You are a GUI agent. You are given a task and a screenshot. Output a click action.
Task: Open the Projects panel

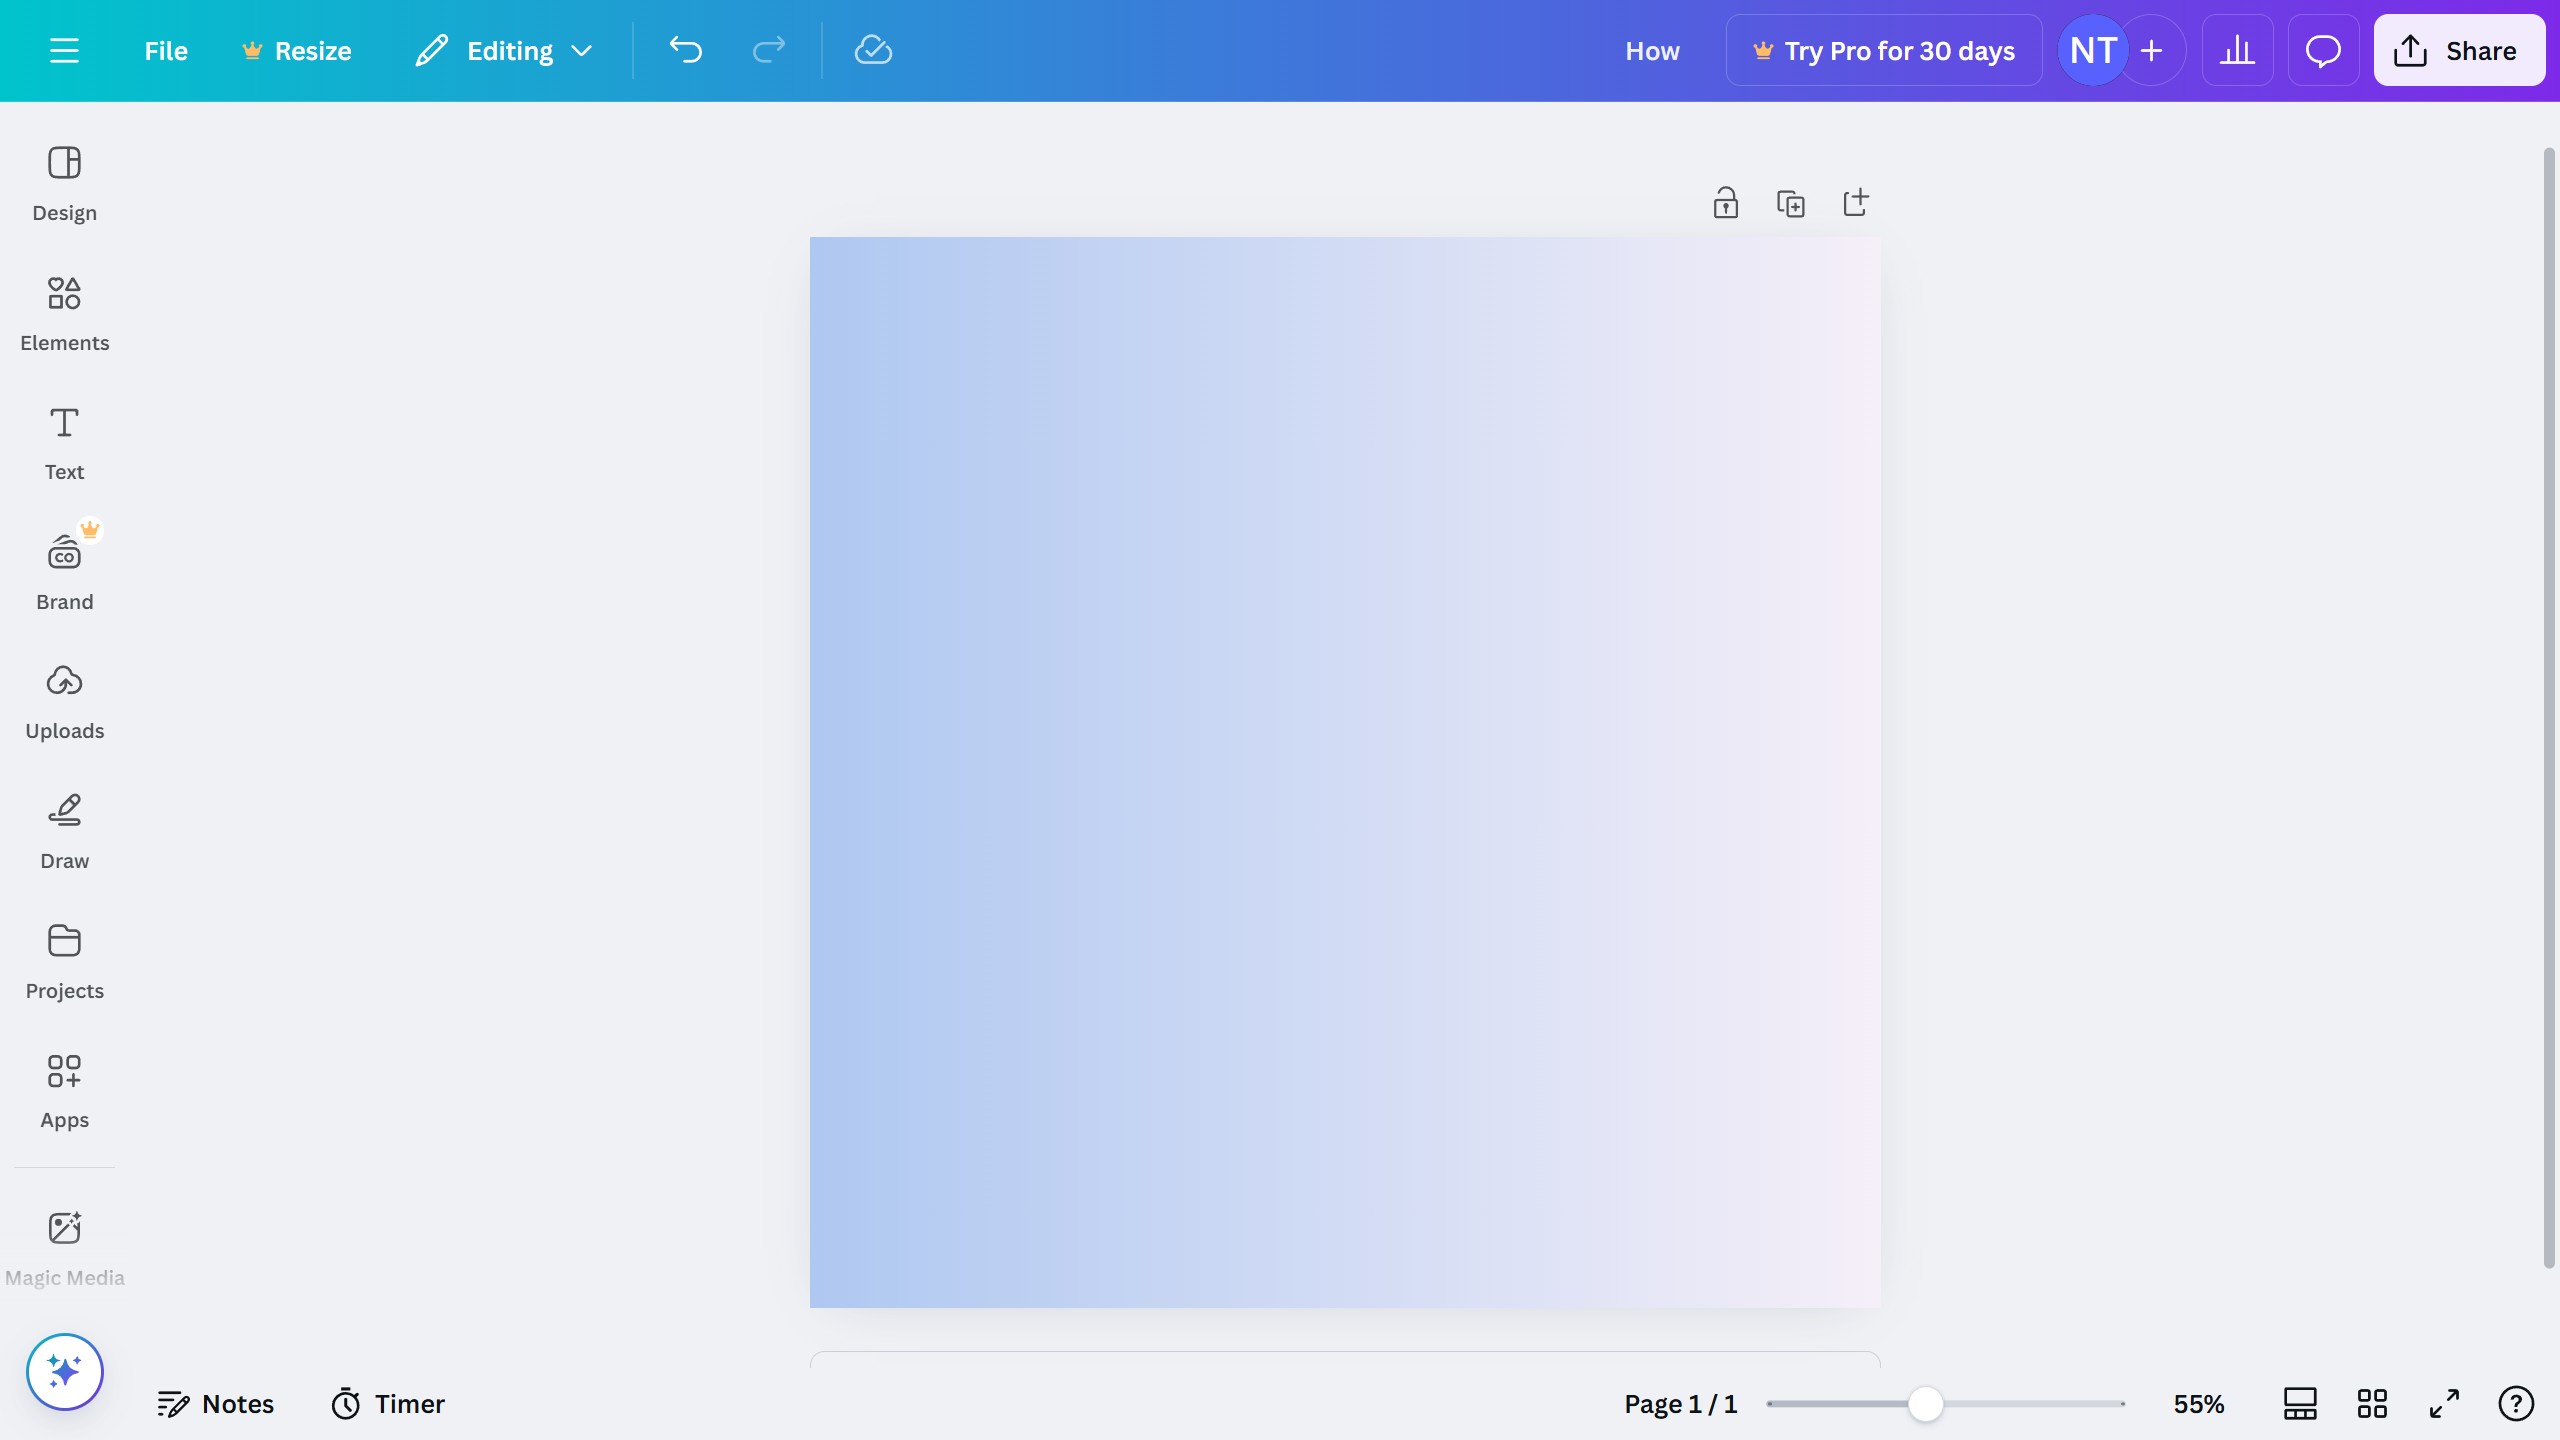[x=64, y=960]
